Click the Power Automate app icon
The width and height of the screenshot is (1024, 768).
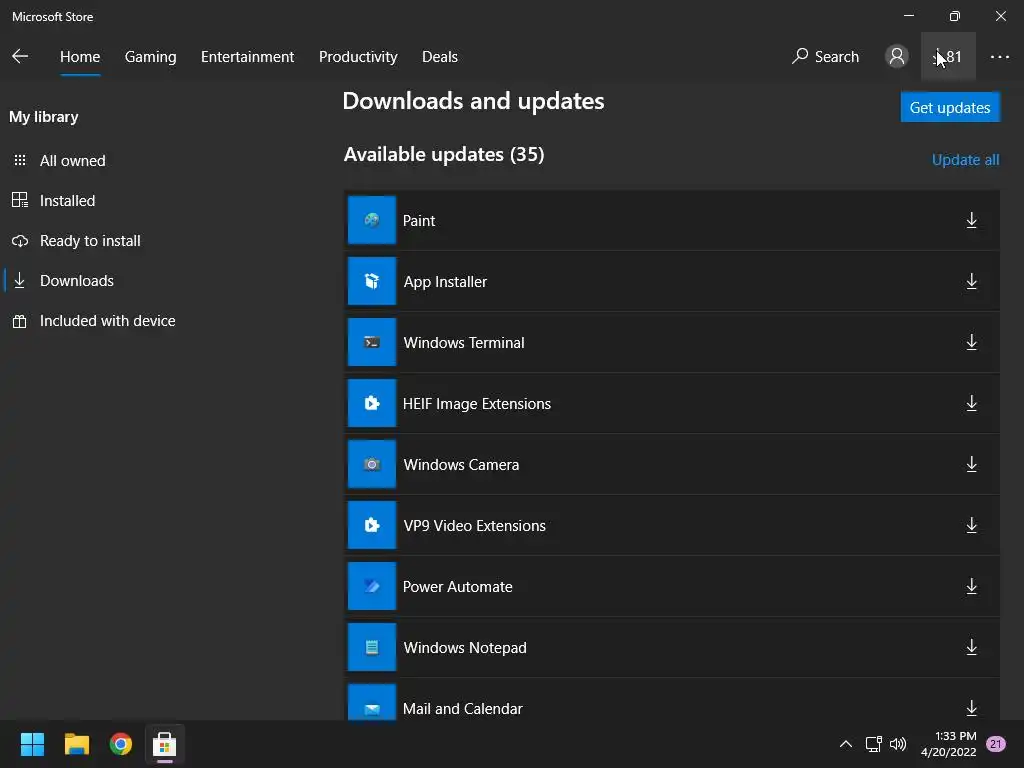click(x=372, y=586)
